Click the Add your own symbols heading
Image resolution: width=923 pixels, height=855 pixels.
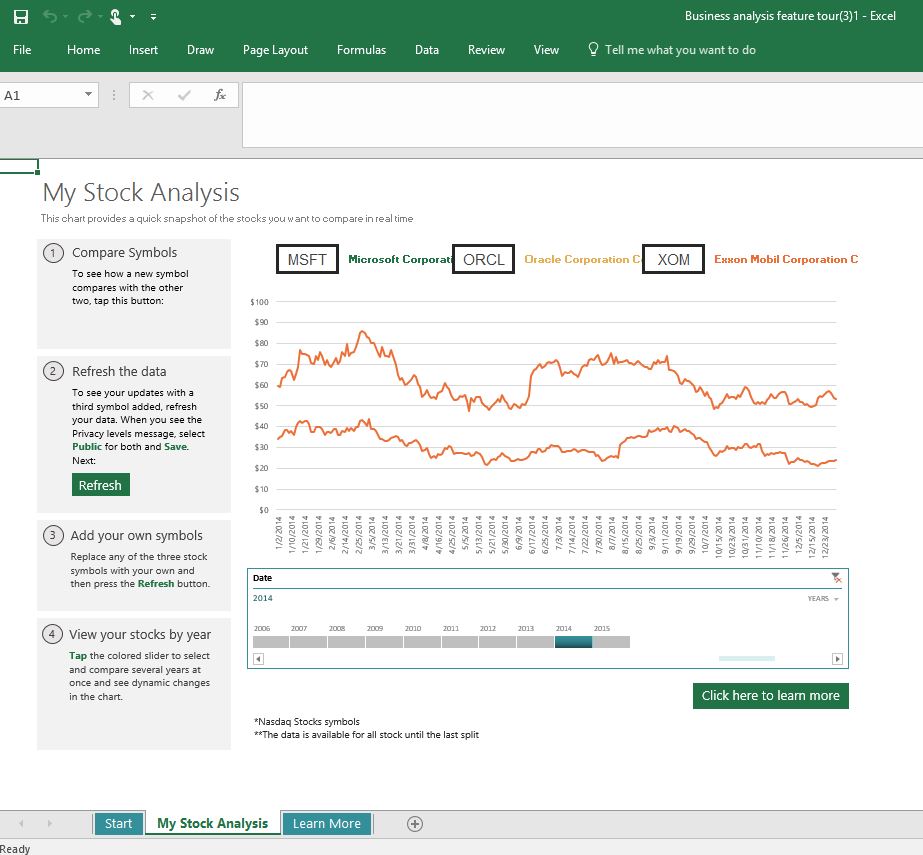137,535
